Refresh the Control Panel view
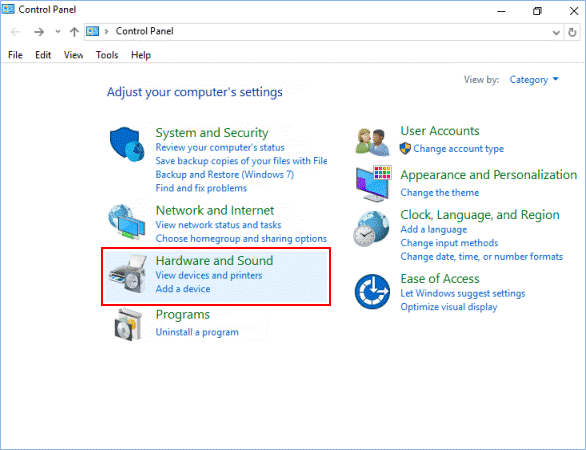The height and width of the screenshot is (450, 586). tap(572, 32)
